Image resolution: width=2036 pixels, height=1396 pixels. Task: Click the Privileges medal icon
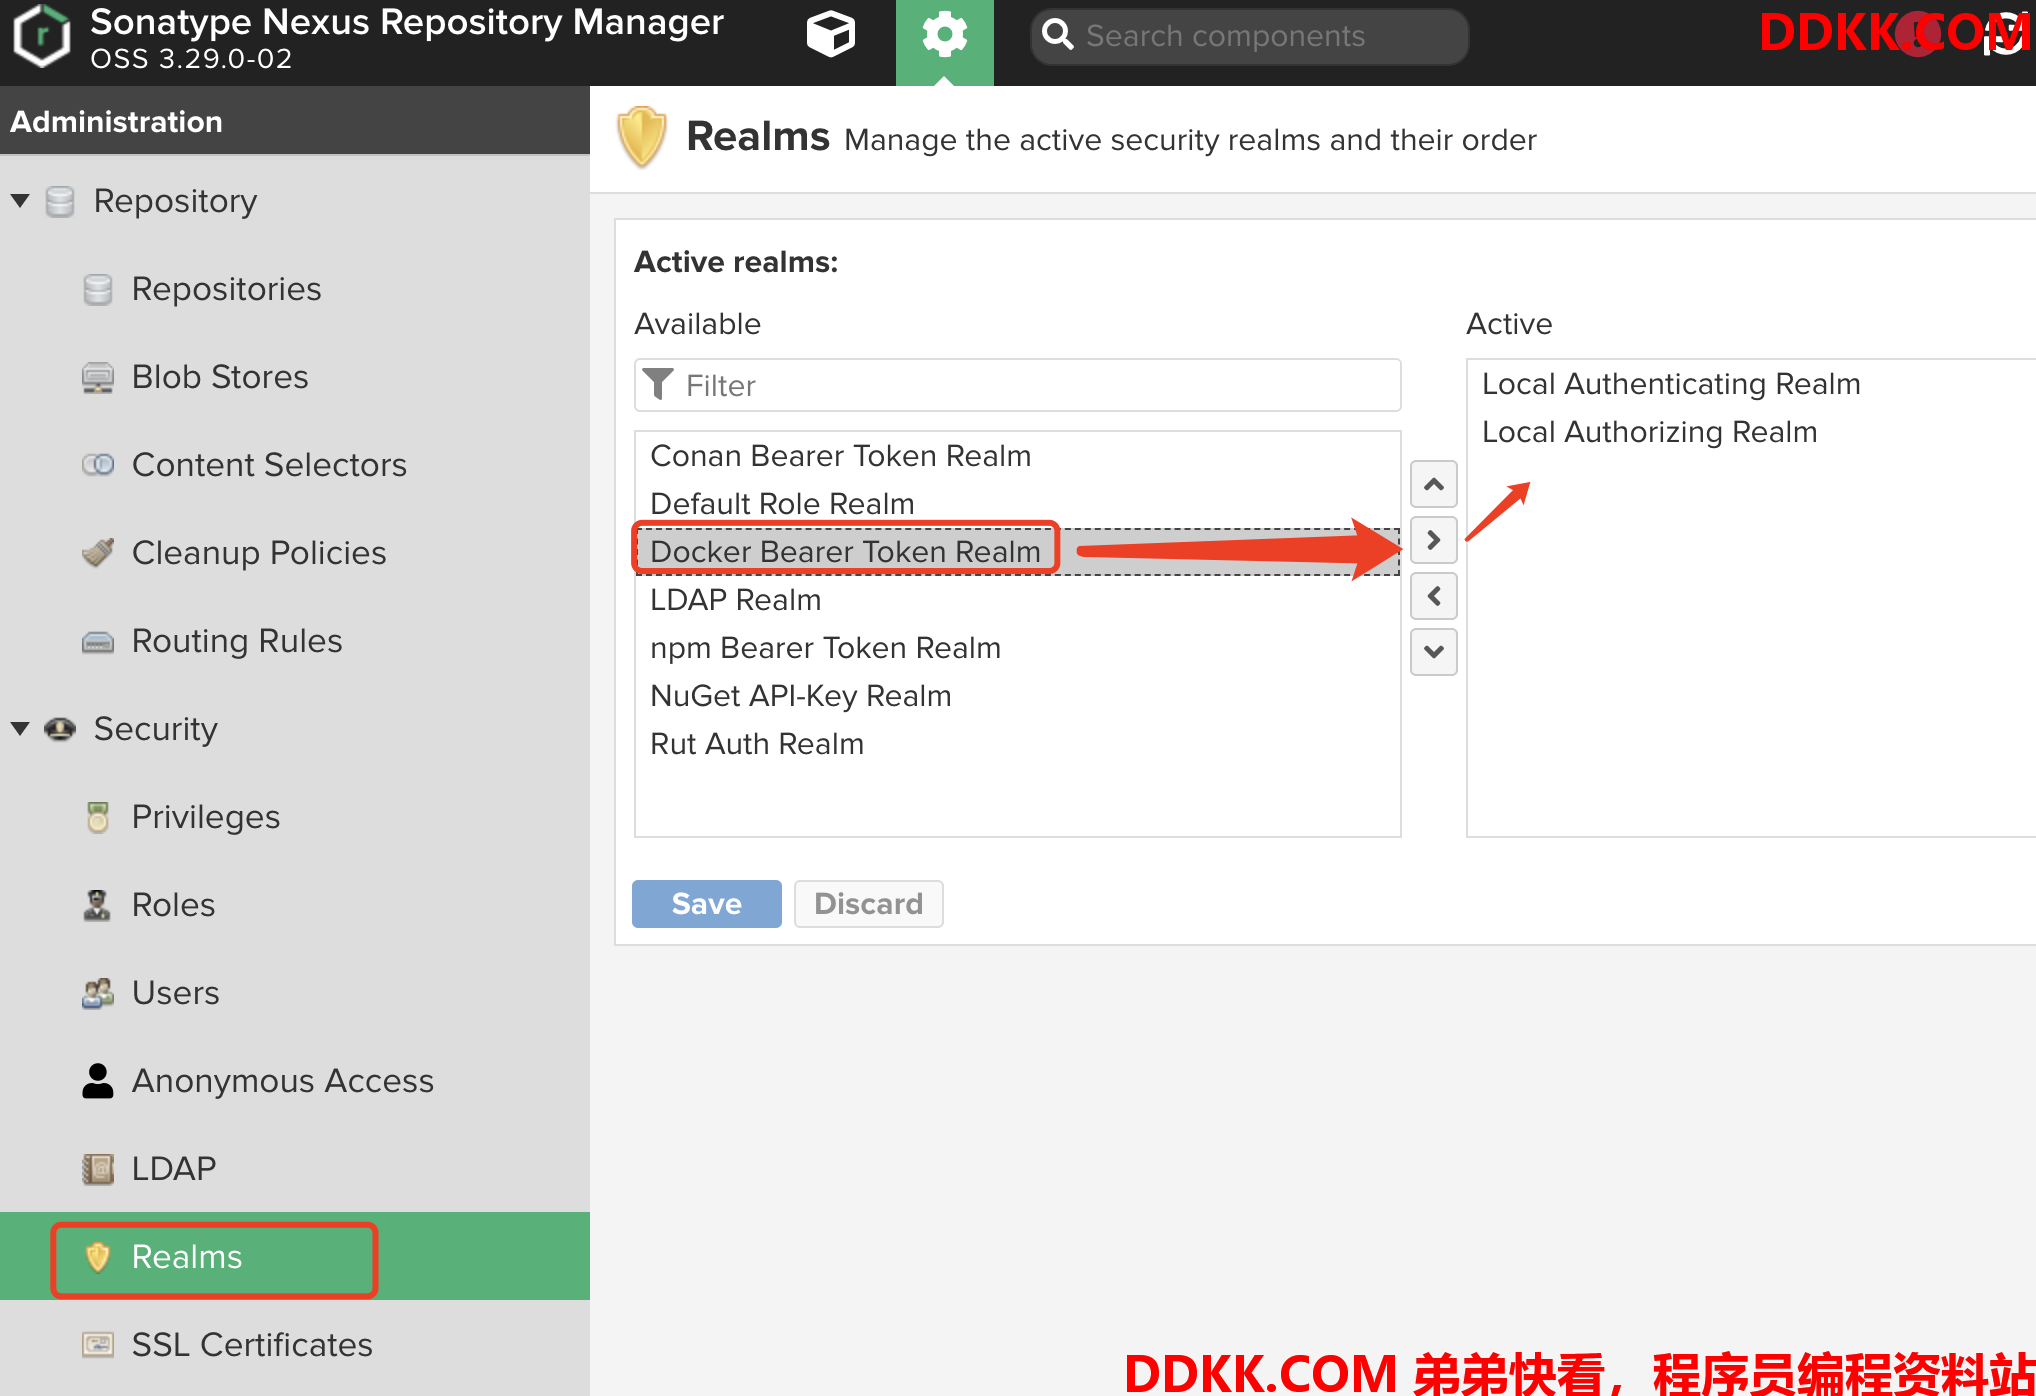(x=98, y=817)
